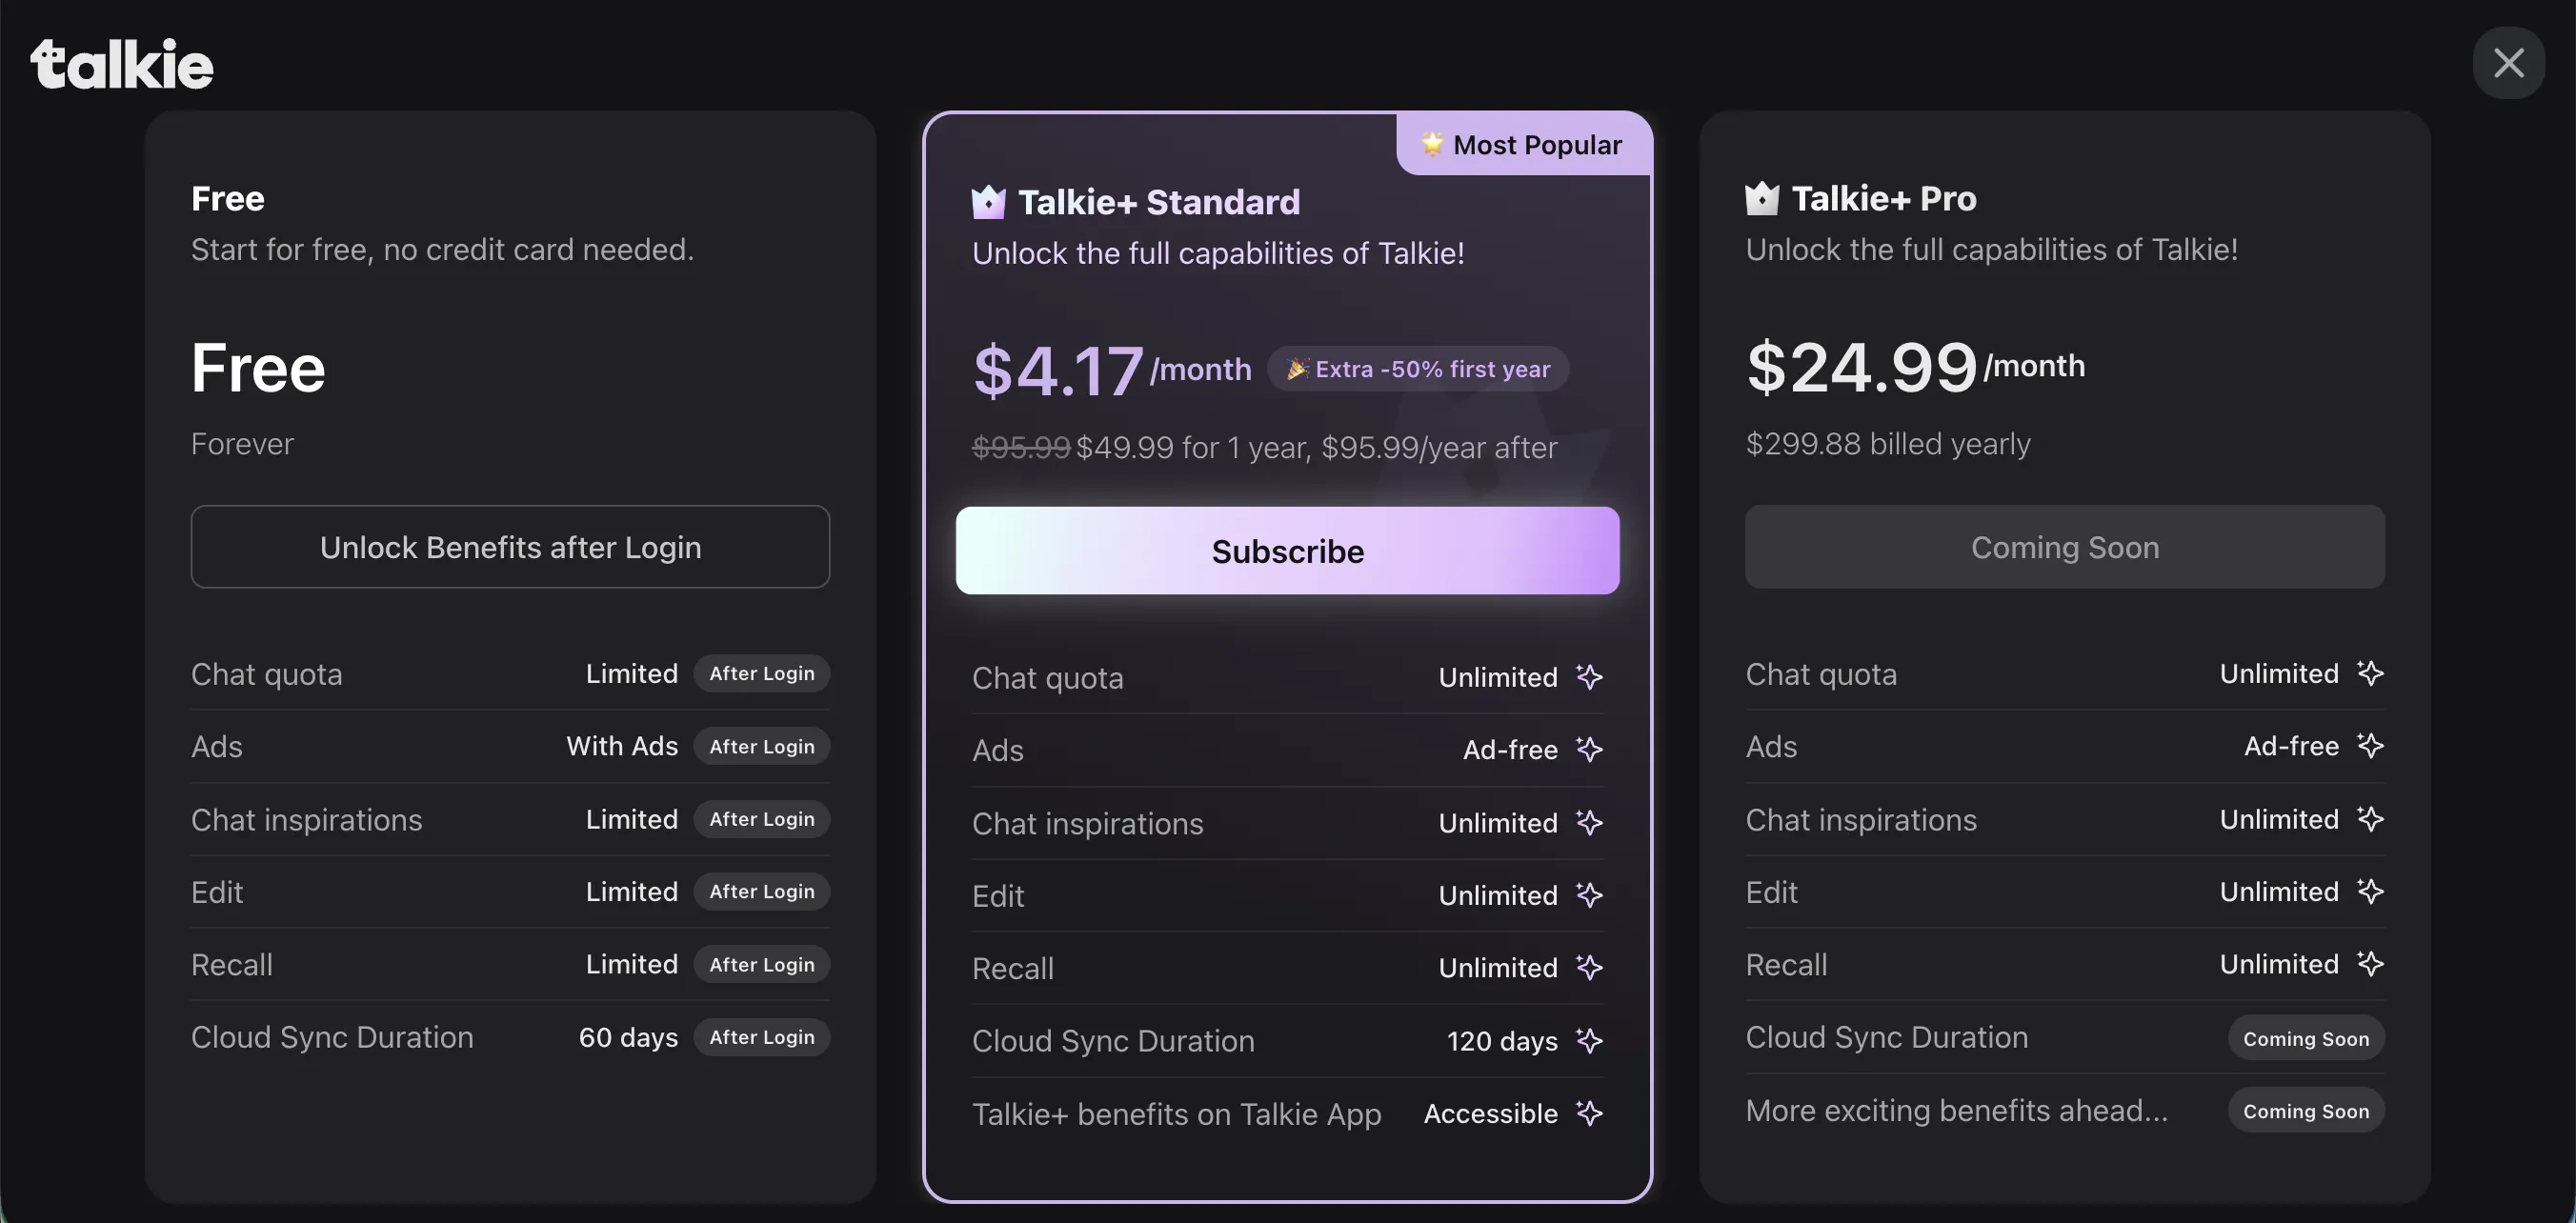Image resolution: width=2576 pixels, height=1223 pixels.
Task: Close the pricing dialog
Action: point(2508,63)
